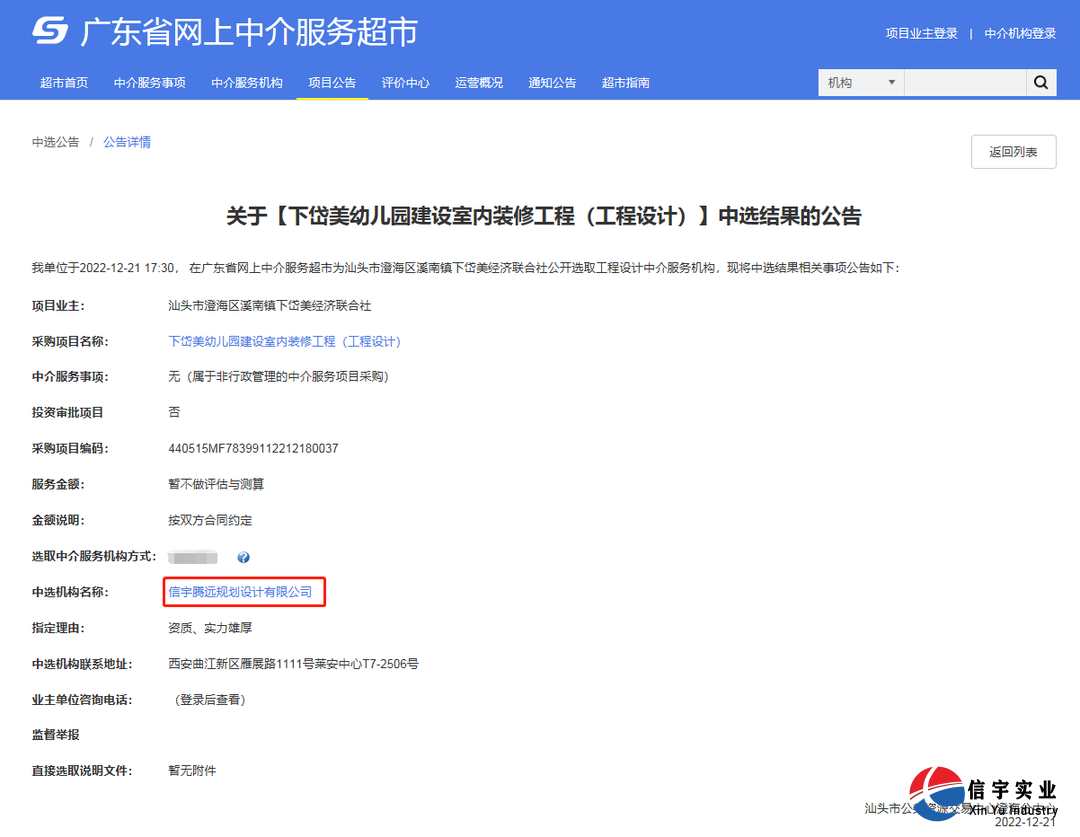Screen dimensions: 1080x837
Task: Open the 下岱美幼儿园建设室内装修工程 project link
Action: point(286,340)
